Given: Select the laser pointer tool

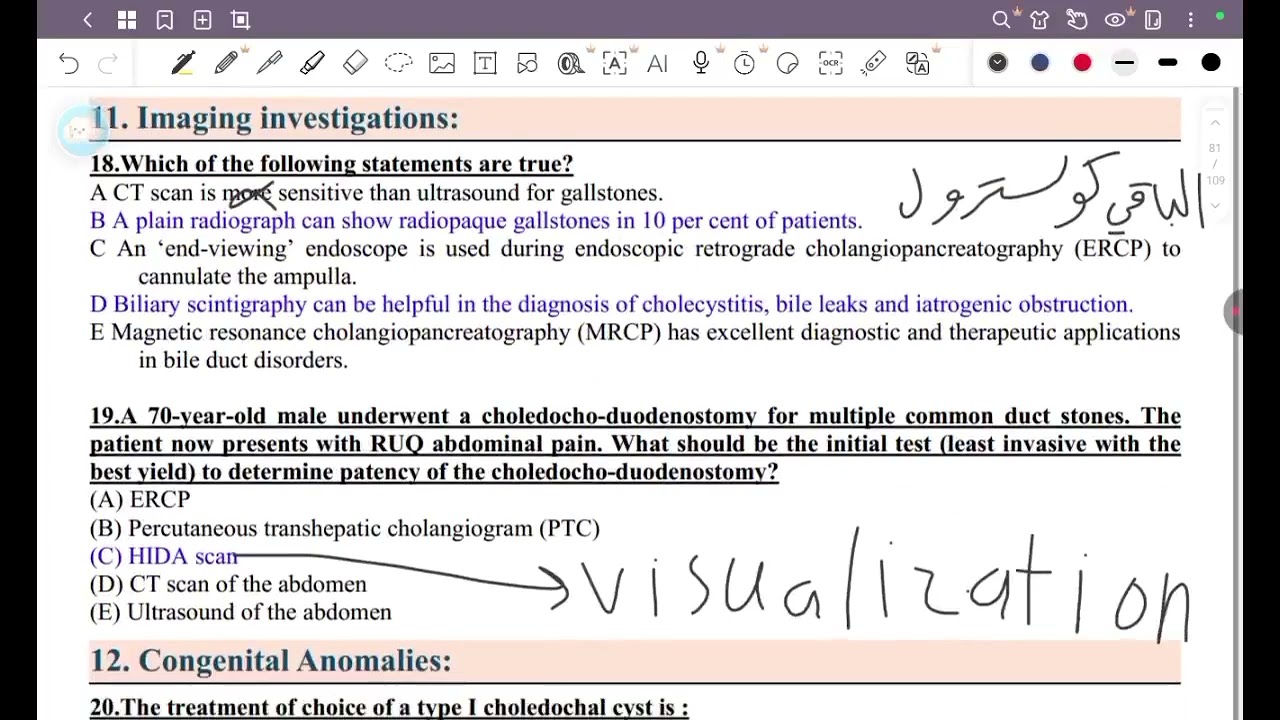Looking at the screenshot, I should tap(873, 64).
